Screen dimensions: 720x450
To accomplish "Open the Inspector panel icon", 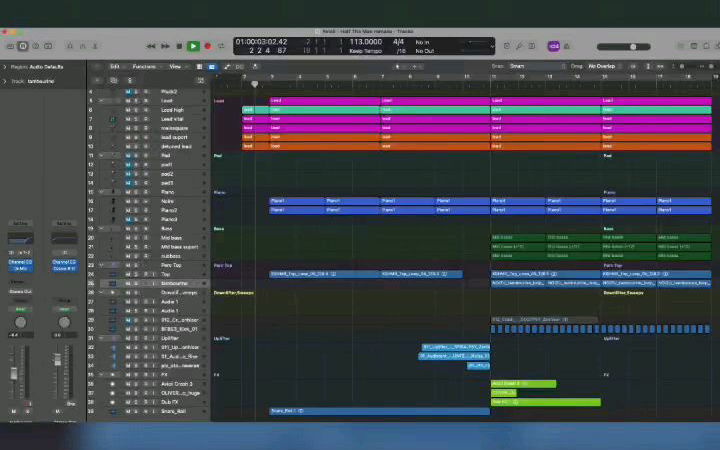I will [23, 46].
